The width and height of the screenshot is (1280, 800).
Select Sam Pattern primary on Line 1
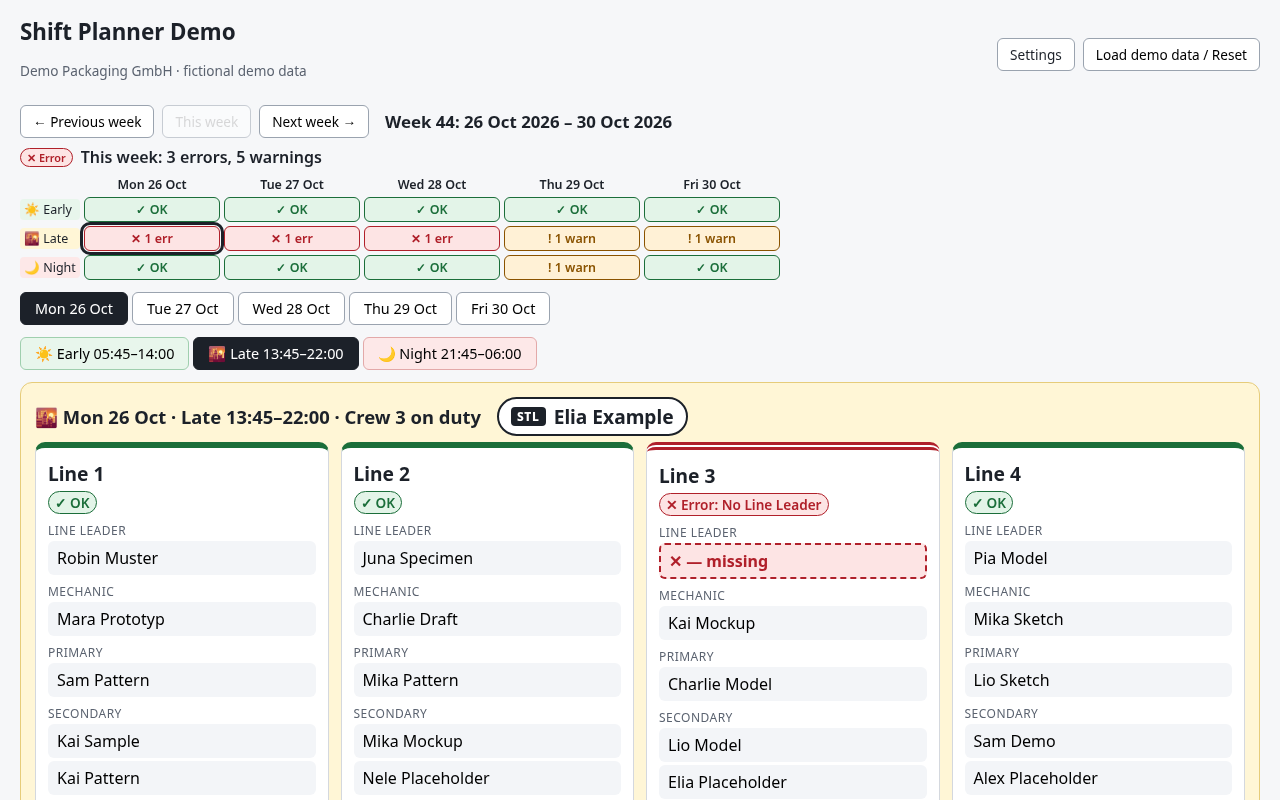point(182,680)
